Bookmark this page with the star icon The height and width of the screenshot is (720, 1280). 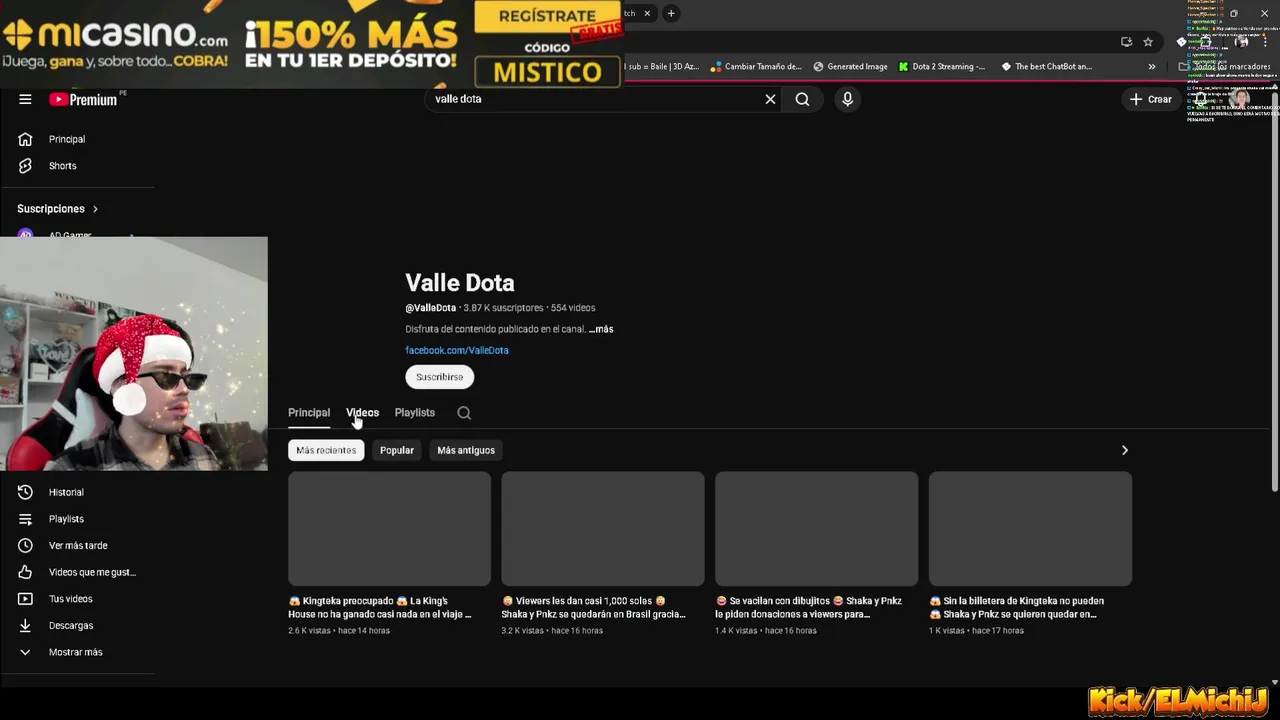1148,42
